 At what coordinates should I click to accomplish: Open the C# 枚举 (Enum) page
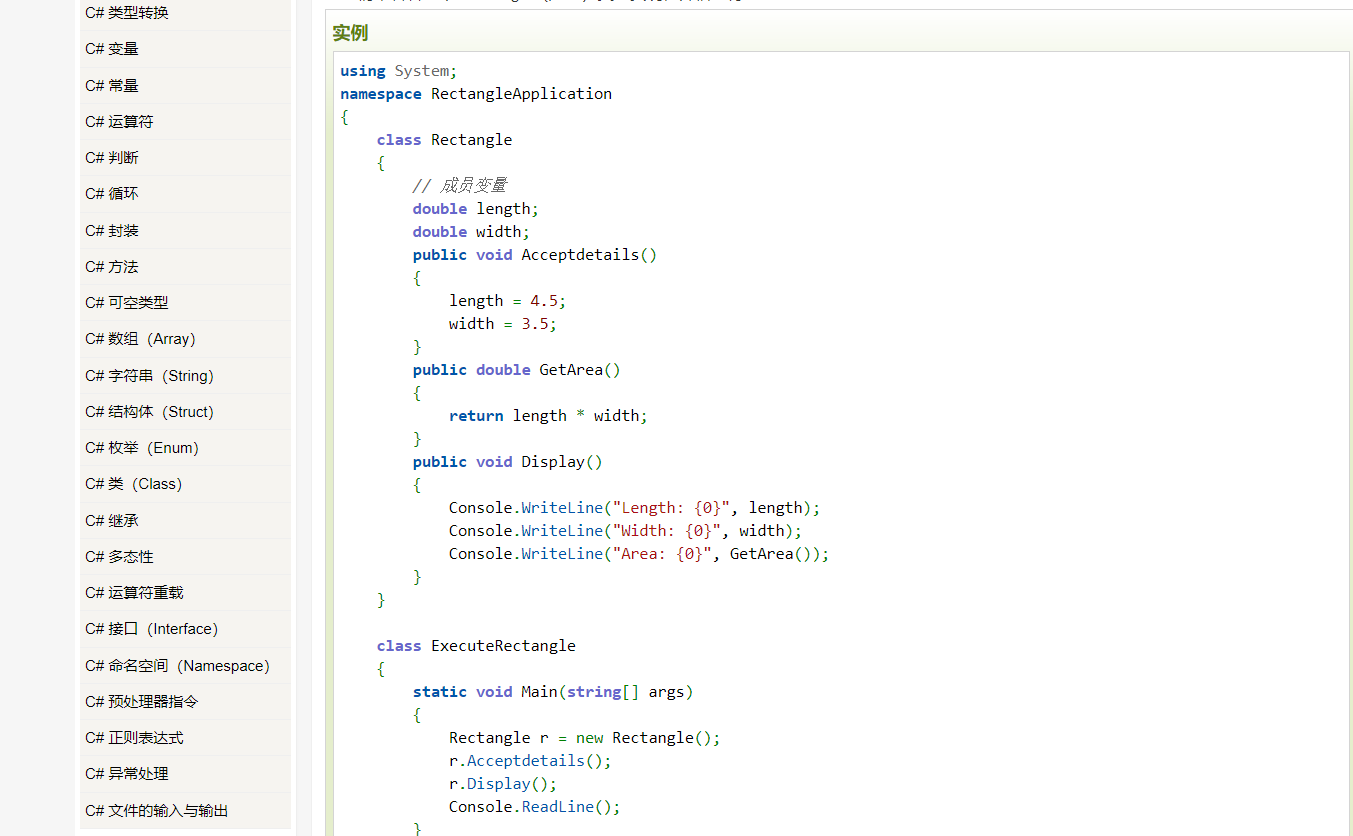click(142, 448)
